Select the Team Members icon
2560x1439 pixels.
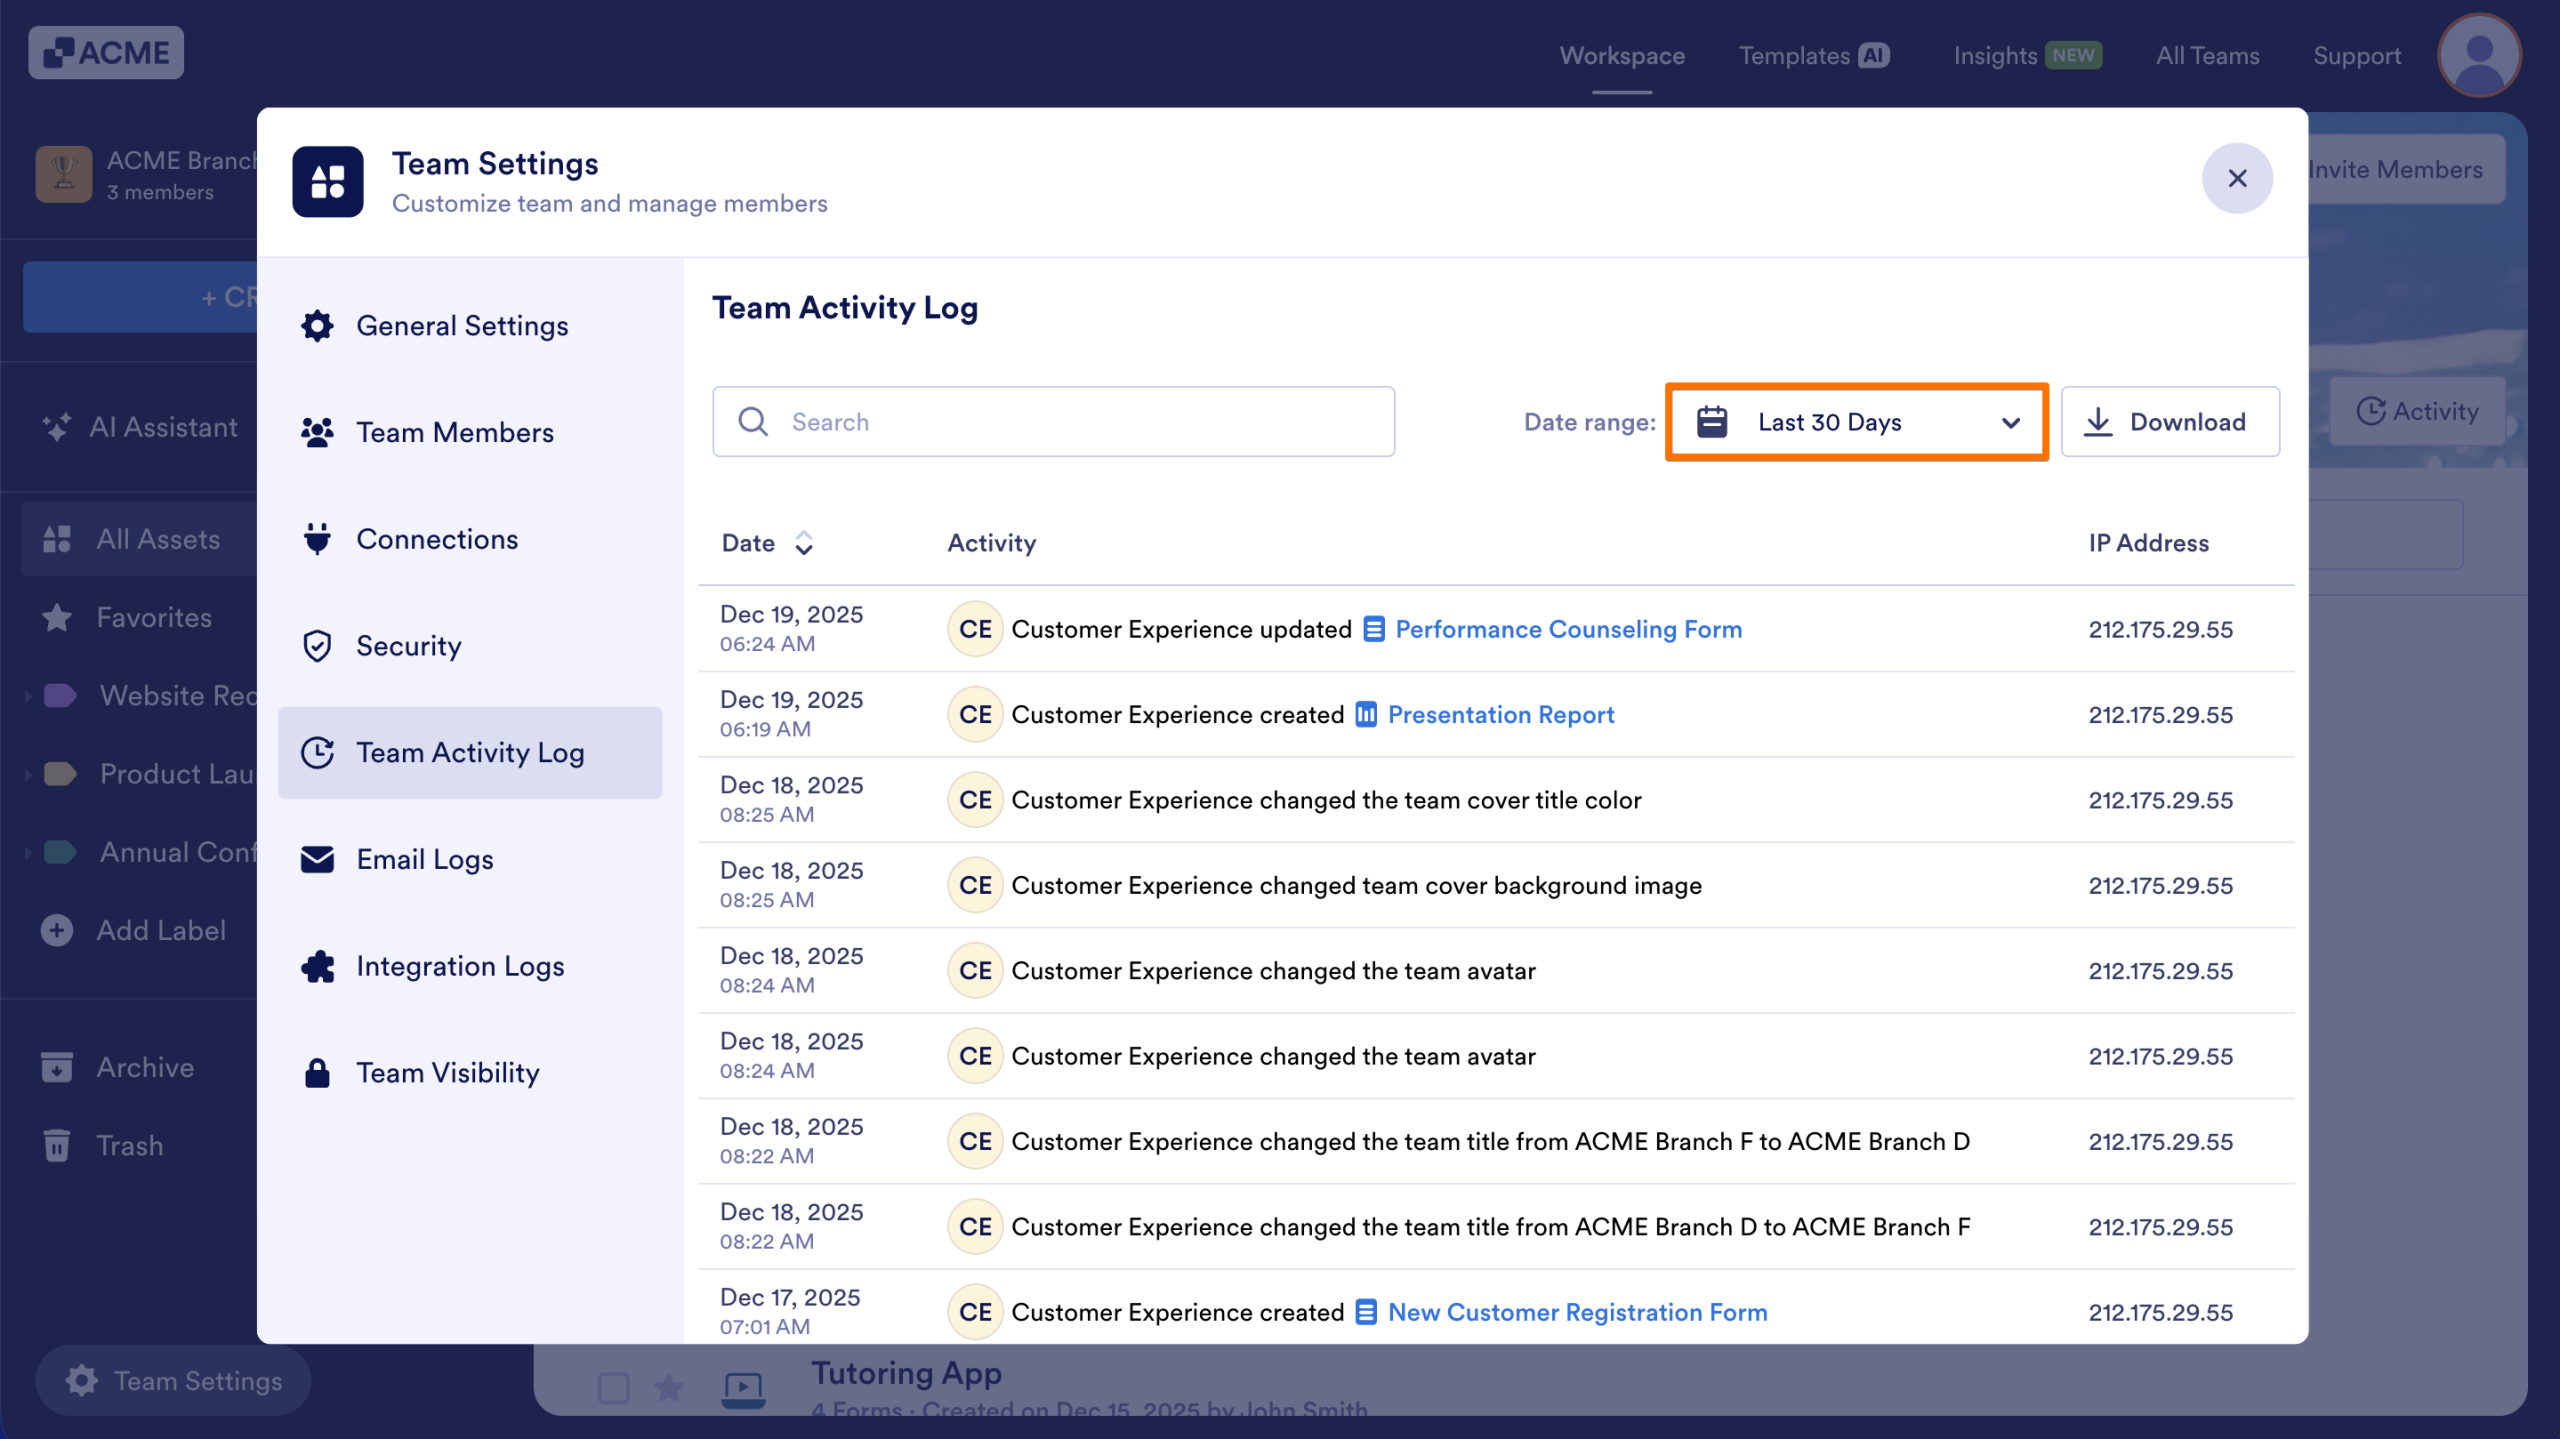tap(316, 432)
